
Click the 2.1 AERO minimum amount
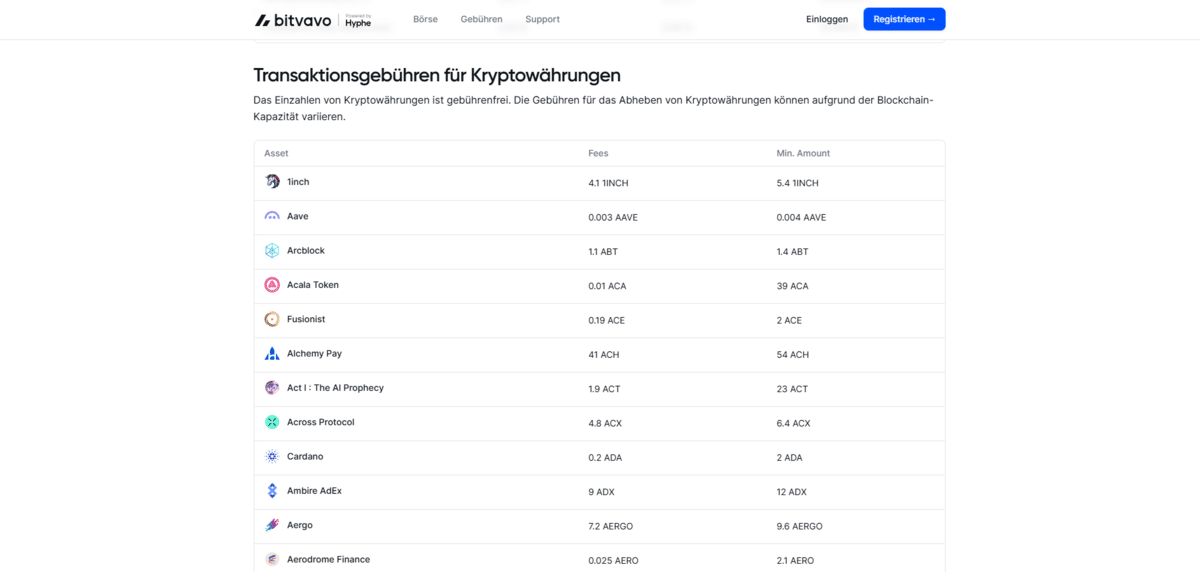point(795,561)
